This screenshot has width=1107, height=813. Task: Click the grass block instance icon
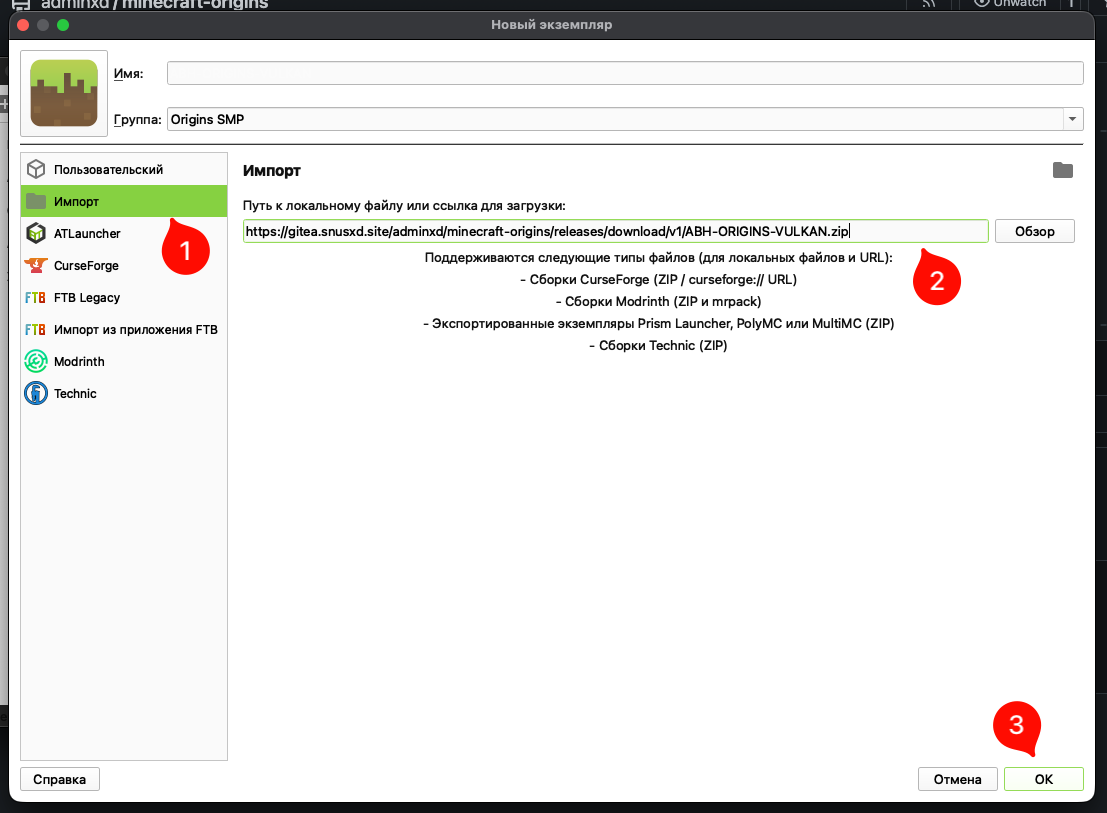(64, 93)
